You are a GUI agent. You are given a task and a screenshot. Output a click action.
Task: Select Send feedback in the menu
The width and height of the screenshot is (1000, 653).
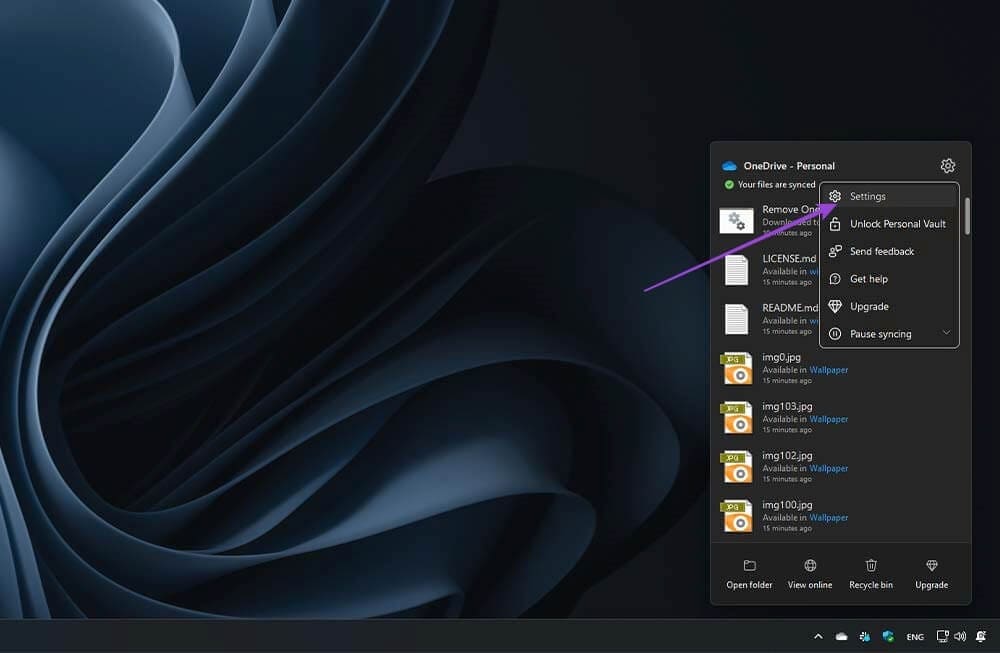[889, 251]
